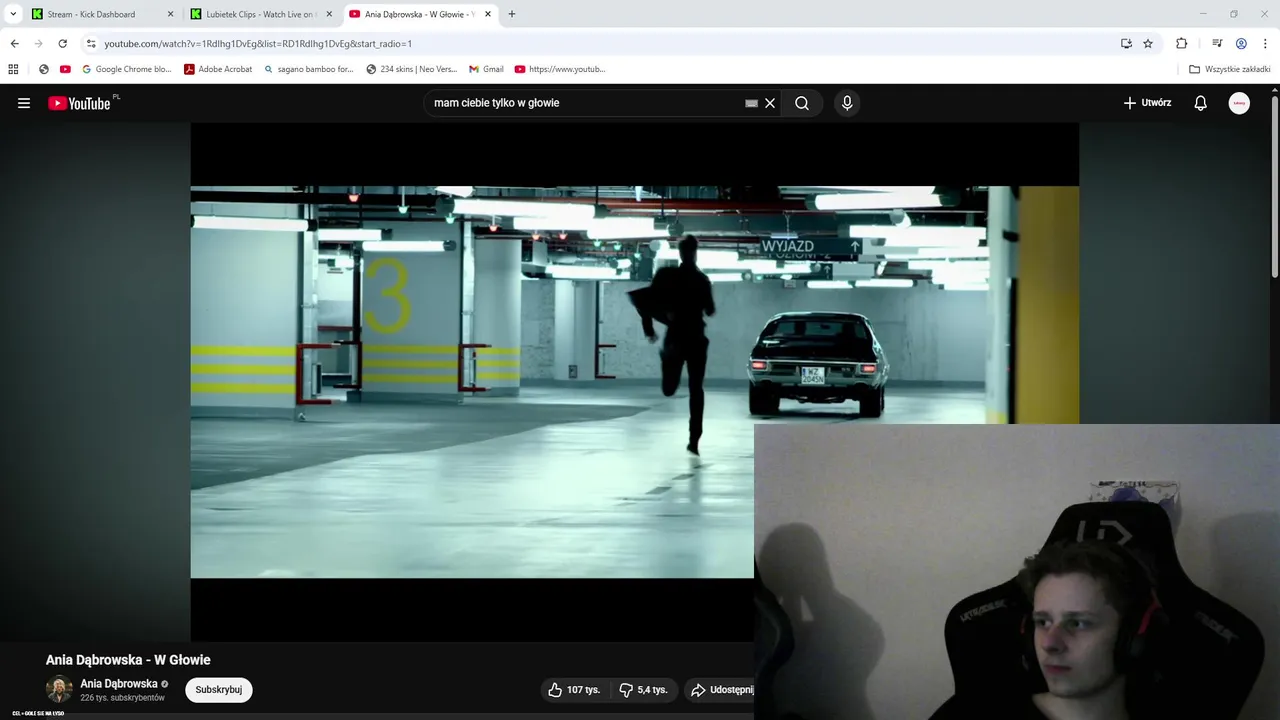This screenshot has height=720, width=1280.
Task: Go forward in browser history
Action: point(38,44)
